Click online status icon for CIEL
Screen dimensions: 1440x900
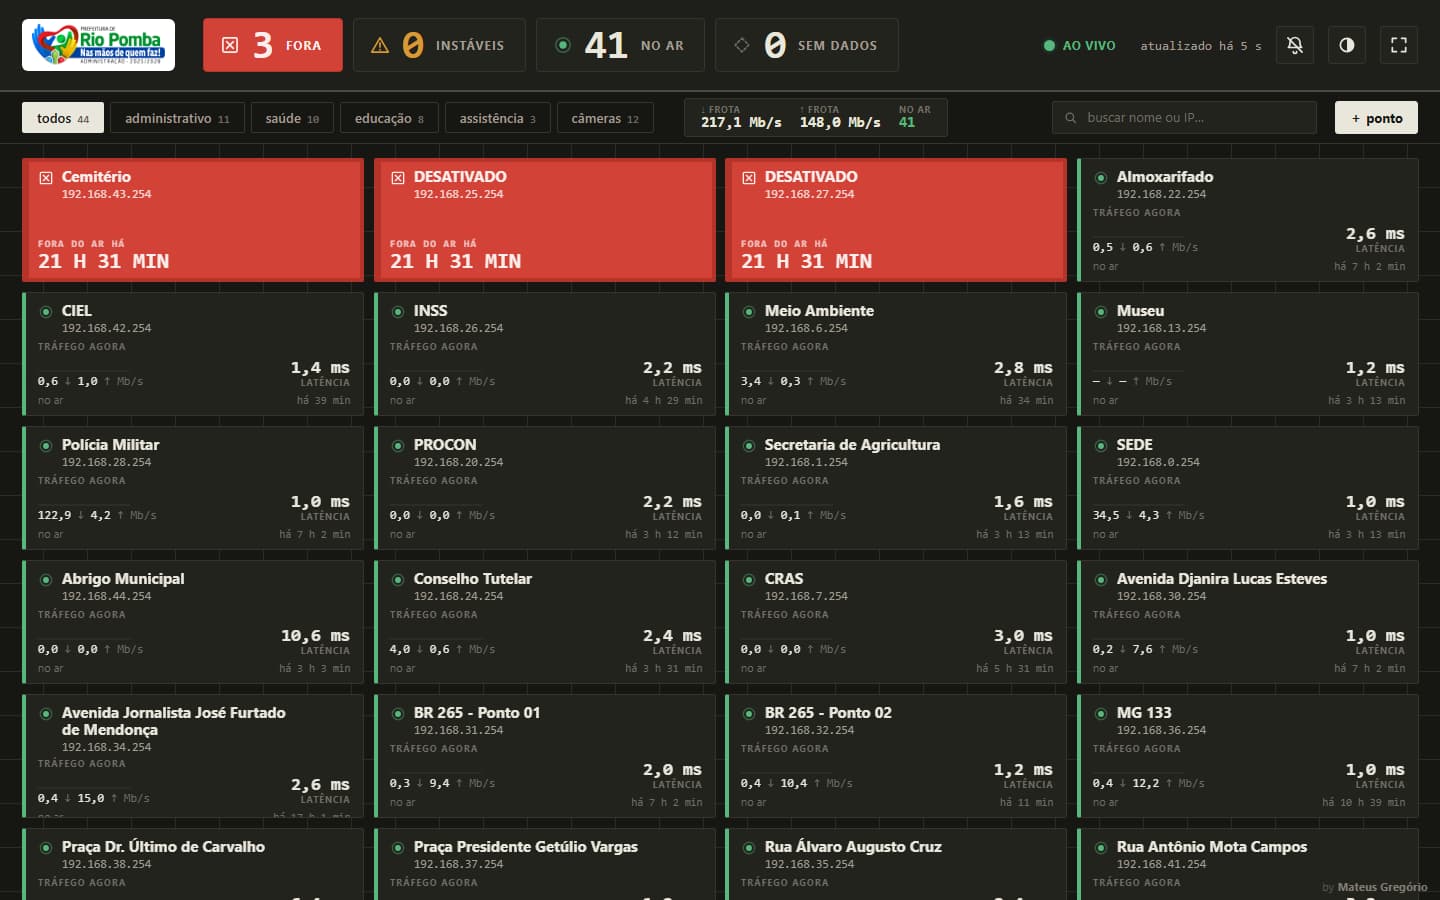coord(46,311)
